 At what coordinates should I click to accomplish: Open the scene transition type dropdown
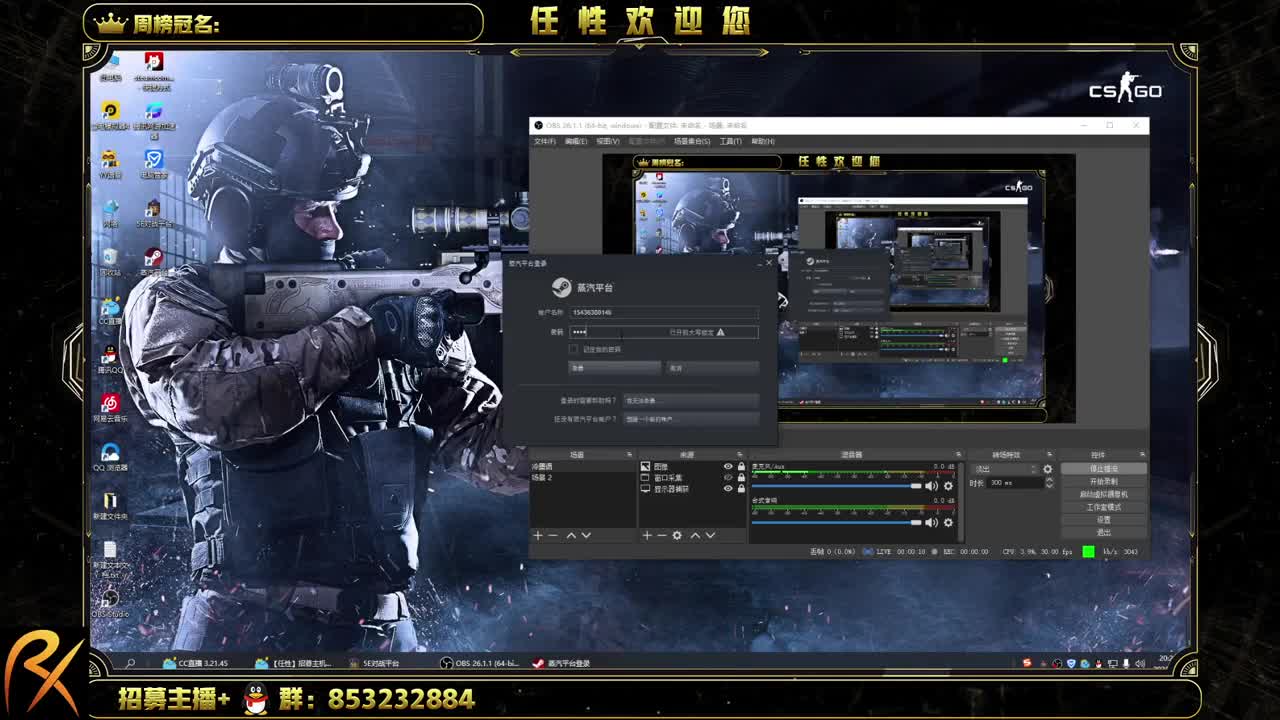click(1005, 469)
